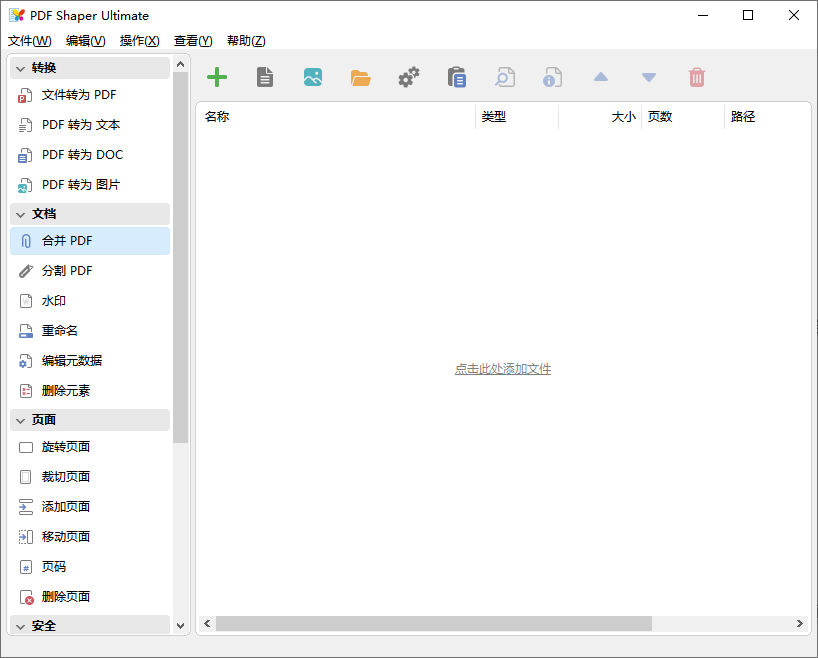This screenshot has width=818, height=658.
Task: Click the paste from clipboard icon
Action: coord(456,77)
